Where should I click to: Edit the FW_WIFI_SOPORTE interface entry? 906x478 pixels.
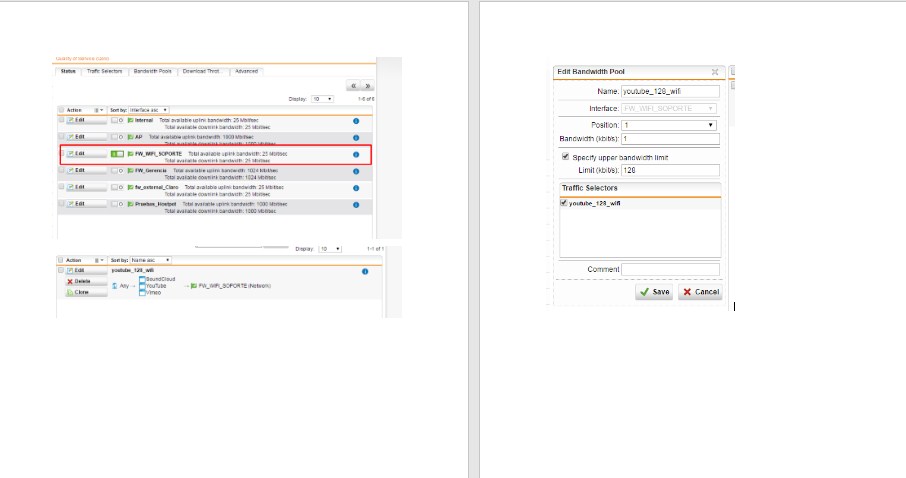86,154
